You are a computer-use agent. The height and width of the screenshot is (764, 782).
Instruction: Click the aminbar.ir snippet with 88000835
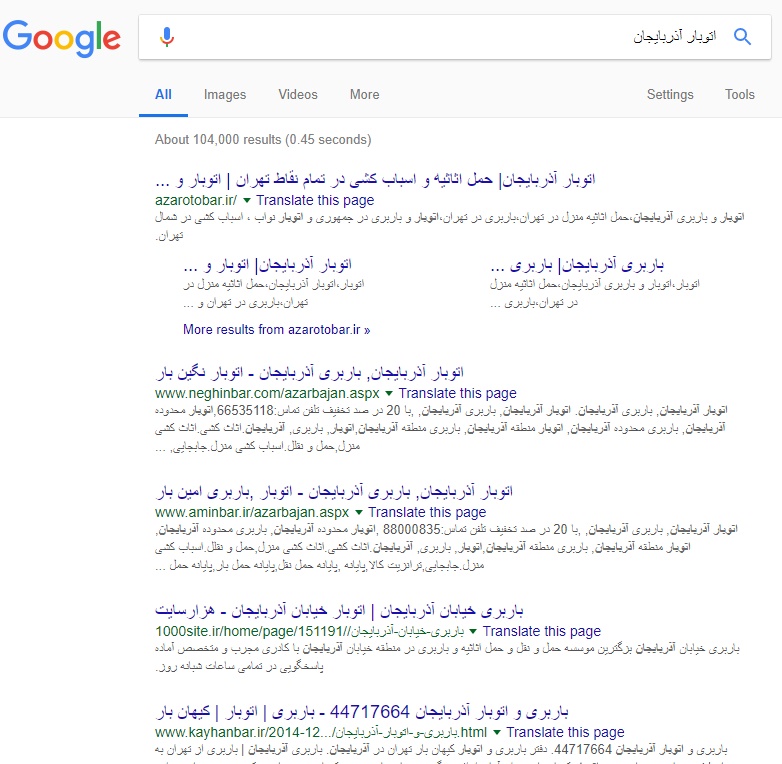click(x=446, y=548)
